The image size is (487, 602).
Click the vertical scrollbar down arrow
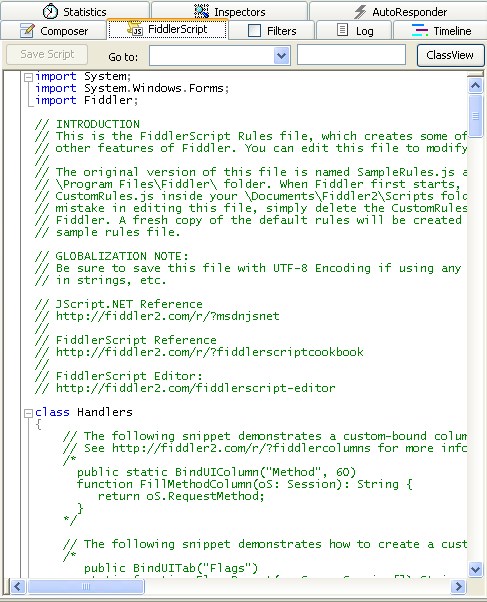[475, 569]
